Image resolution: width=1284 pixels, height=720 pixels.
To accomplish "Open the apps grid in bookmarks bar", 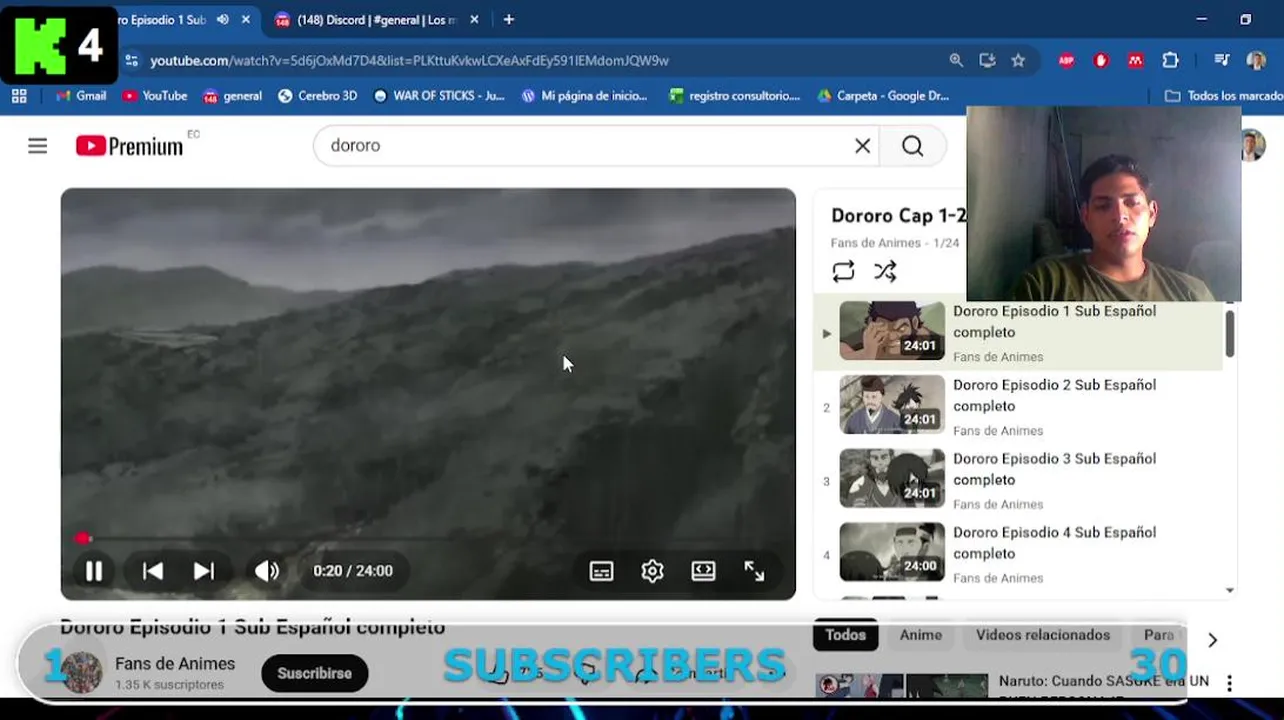I will [19, 96].
